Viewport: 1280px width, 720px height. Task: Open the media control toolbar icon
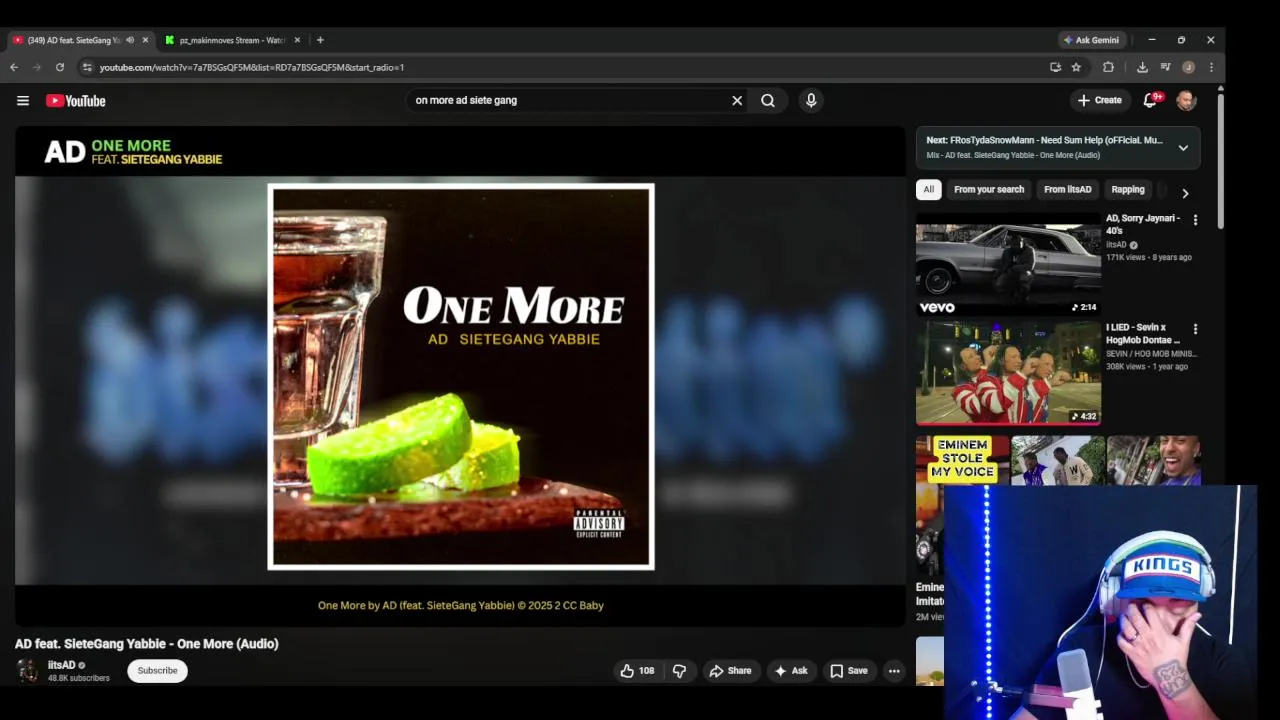pos(1165,67)
